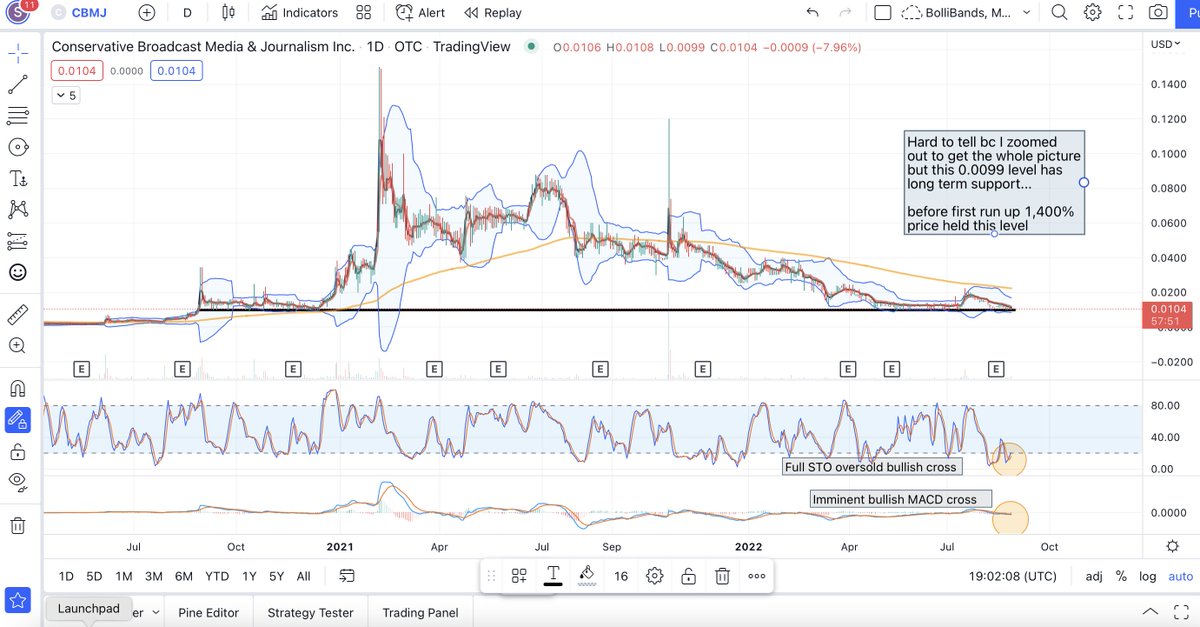Open the prediction and measurement tools
The image size is (1200, 627).
tap(18, 241)
